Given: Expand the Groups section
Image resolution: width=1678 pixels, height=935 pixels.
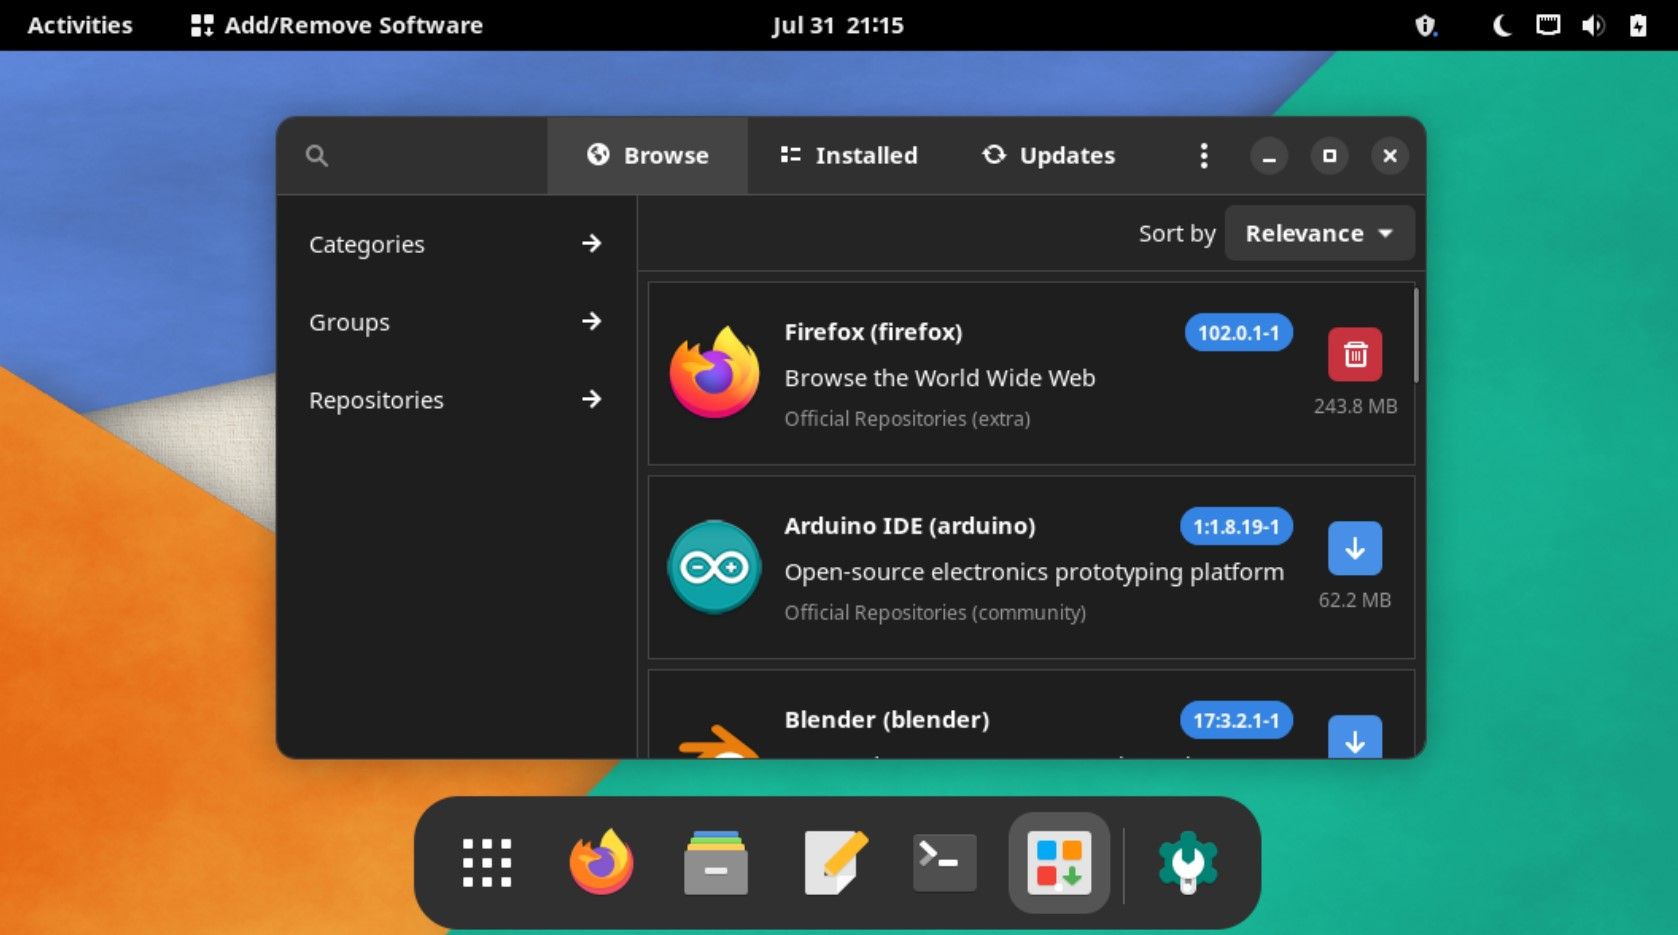Looking at the screenshot, I should coord(456,322).
